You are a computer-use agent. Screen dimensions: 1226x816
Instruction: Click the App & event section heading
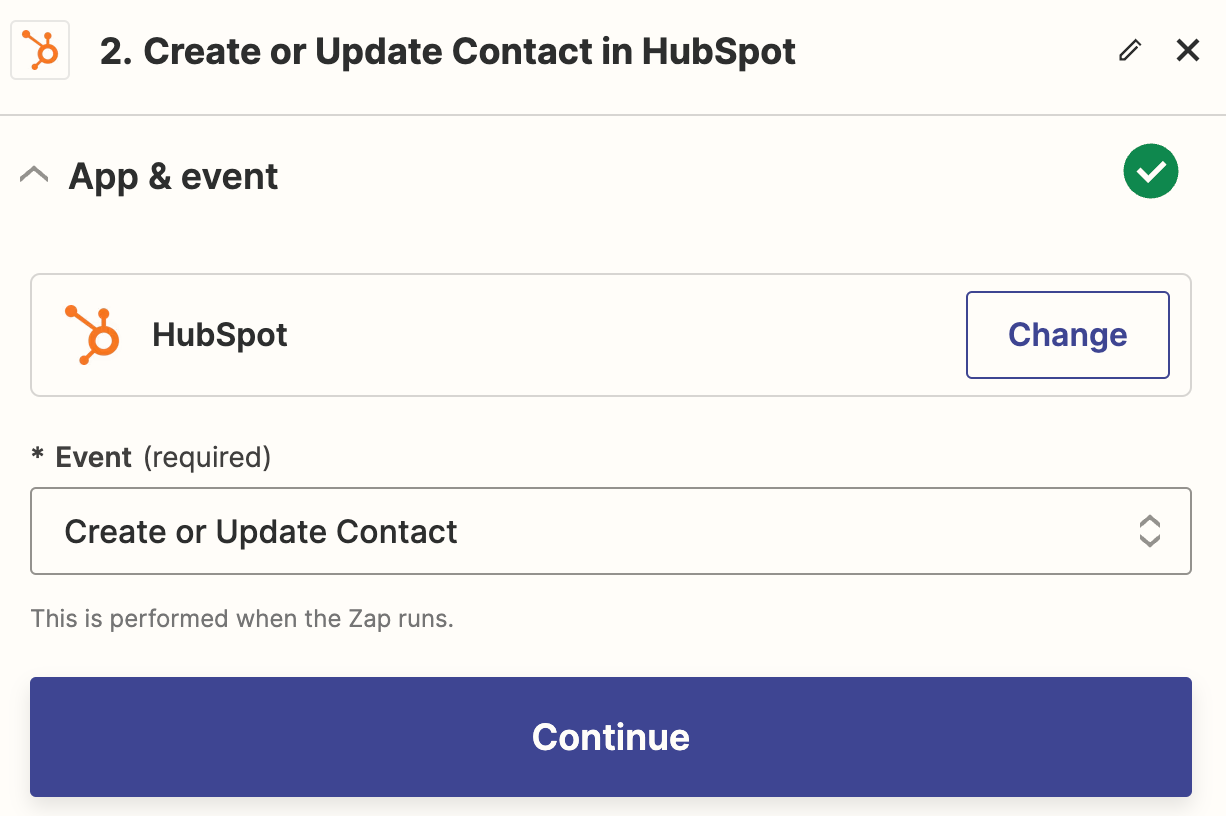pyautogui.click(x=173, y=177)
